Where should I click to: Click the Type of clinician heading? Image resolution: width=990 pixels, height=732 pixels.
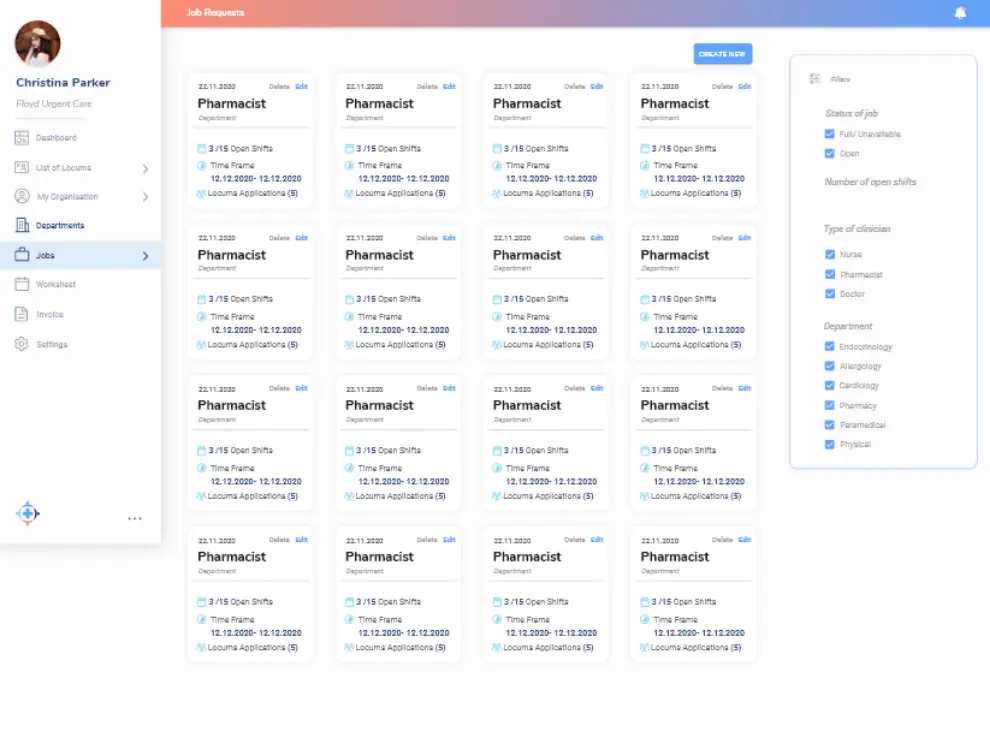point(857,229)
